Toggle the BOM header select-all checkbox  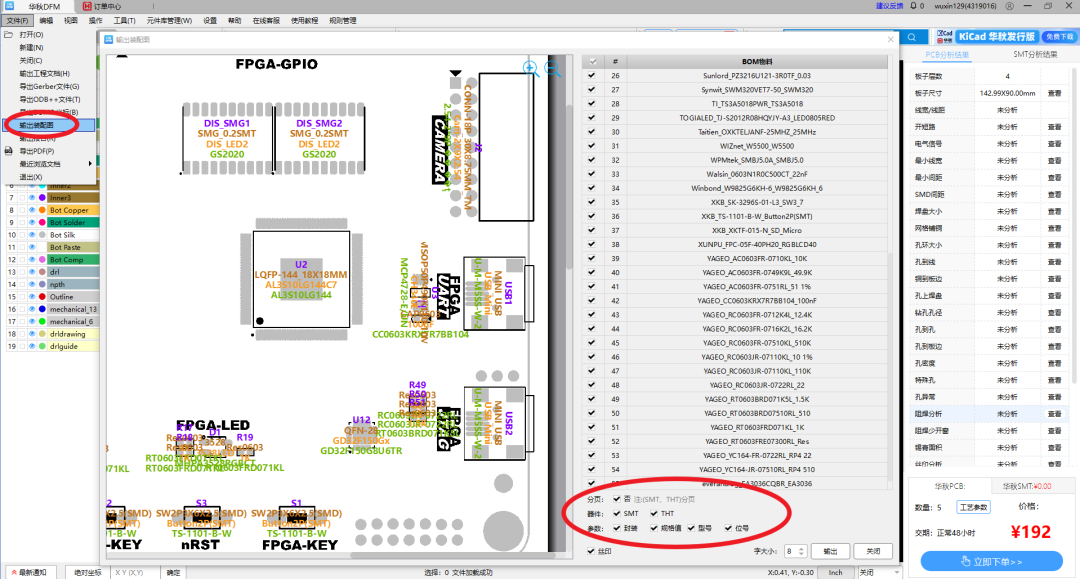(592, 61)
